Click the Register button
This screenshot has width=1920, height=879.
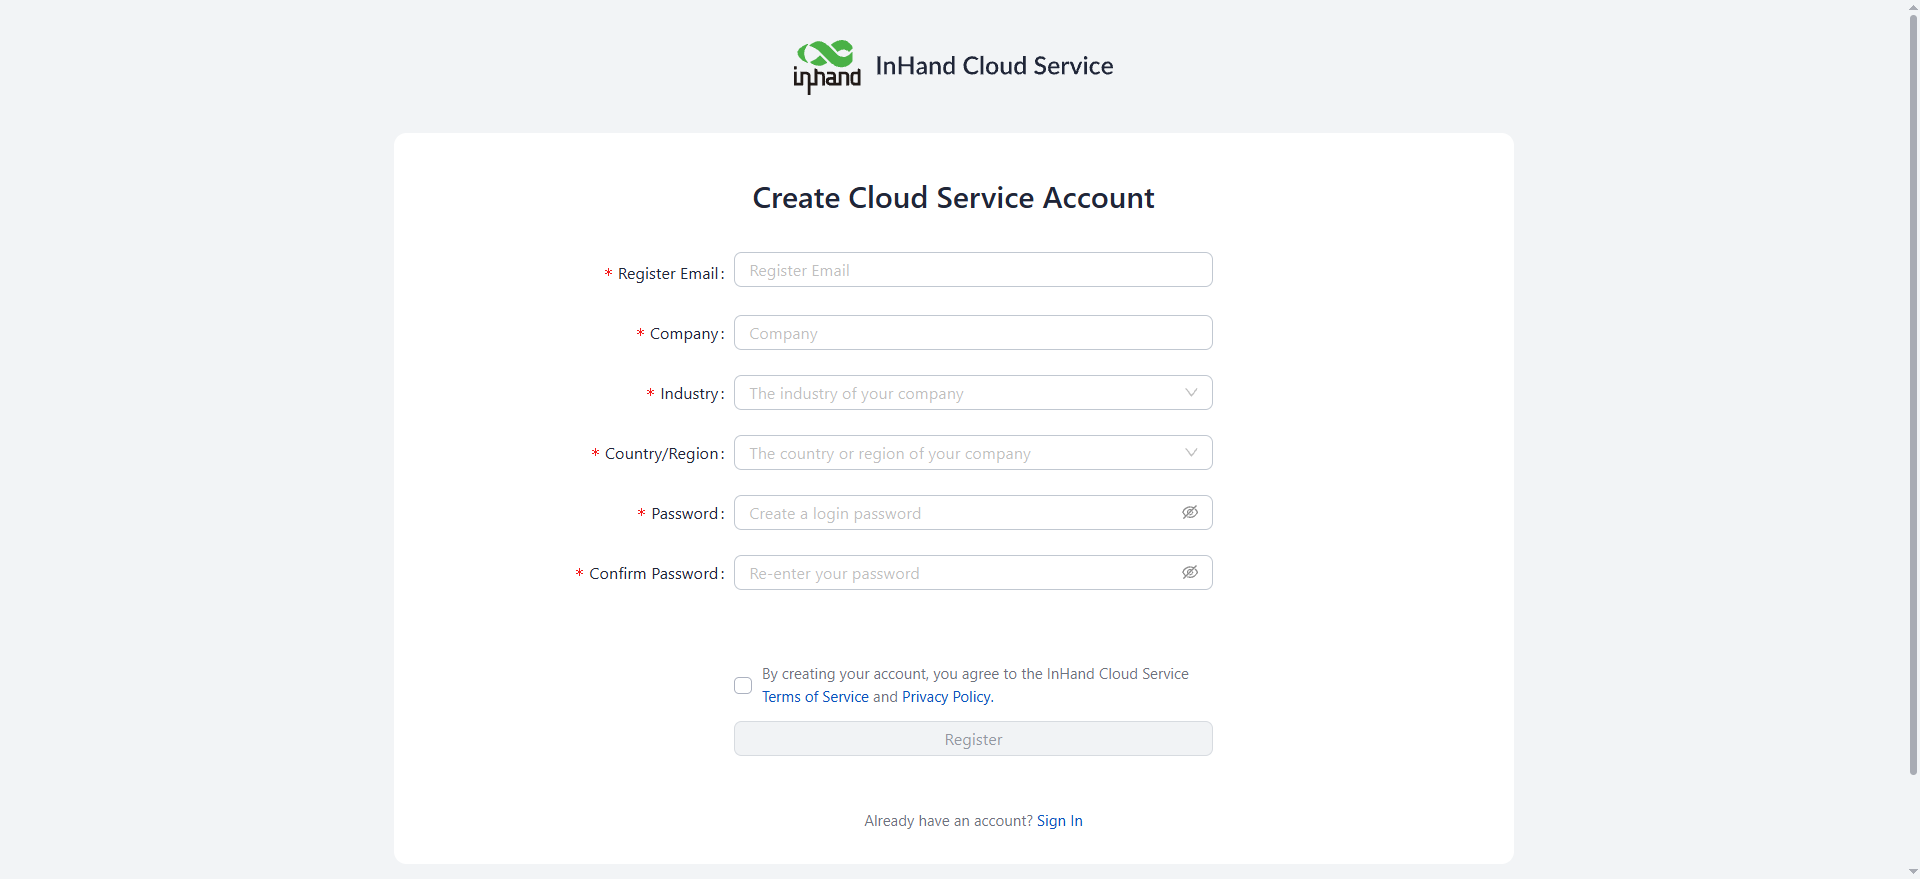click(973, 739)
